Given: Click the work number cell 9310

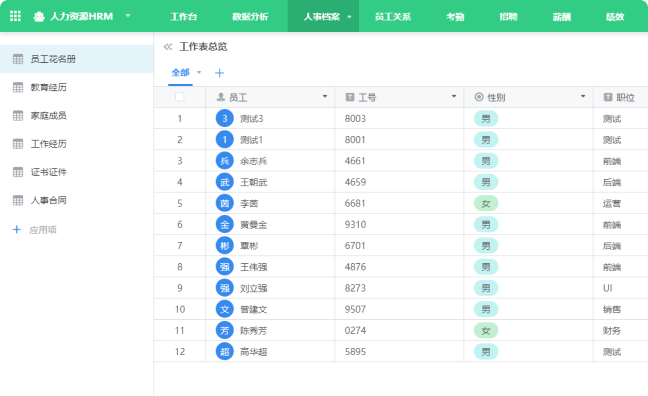Looking at the screenshot, I should [x=399, y=224].
